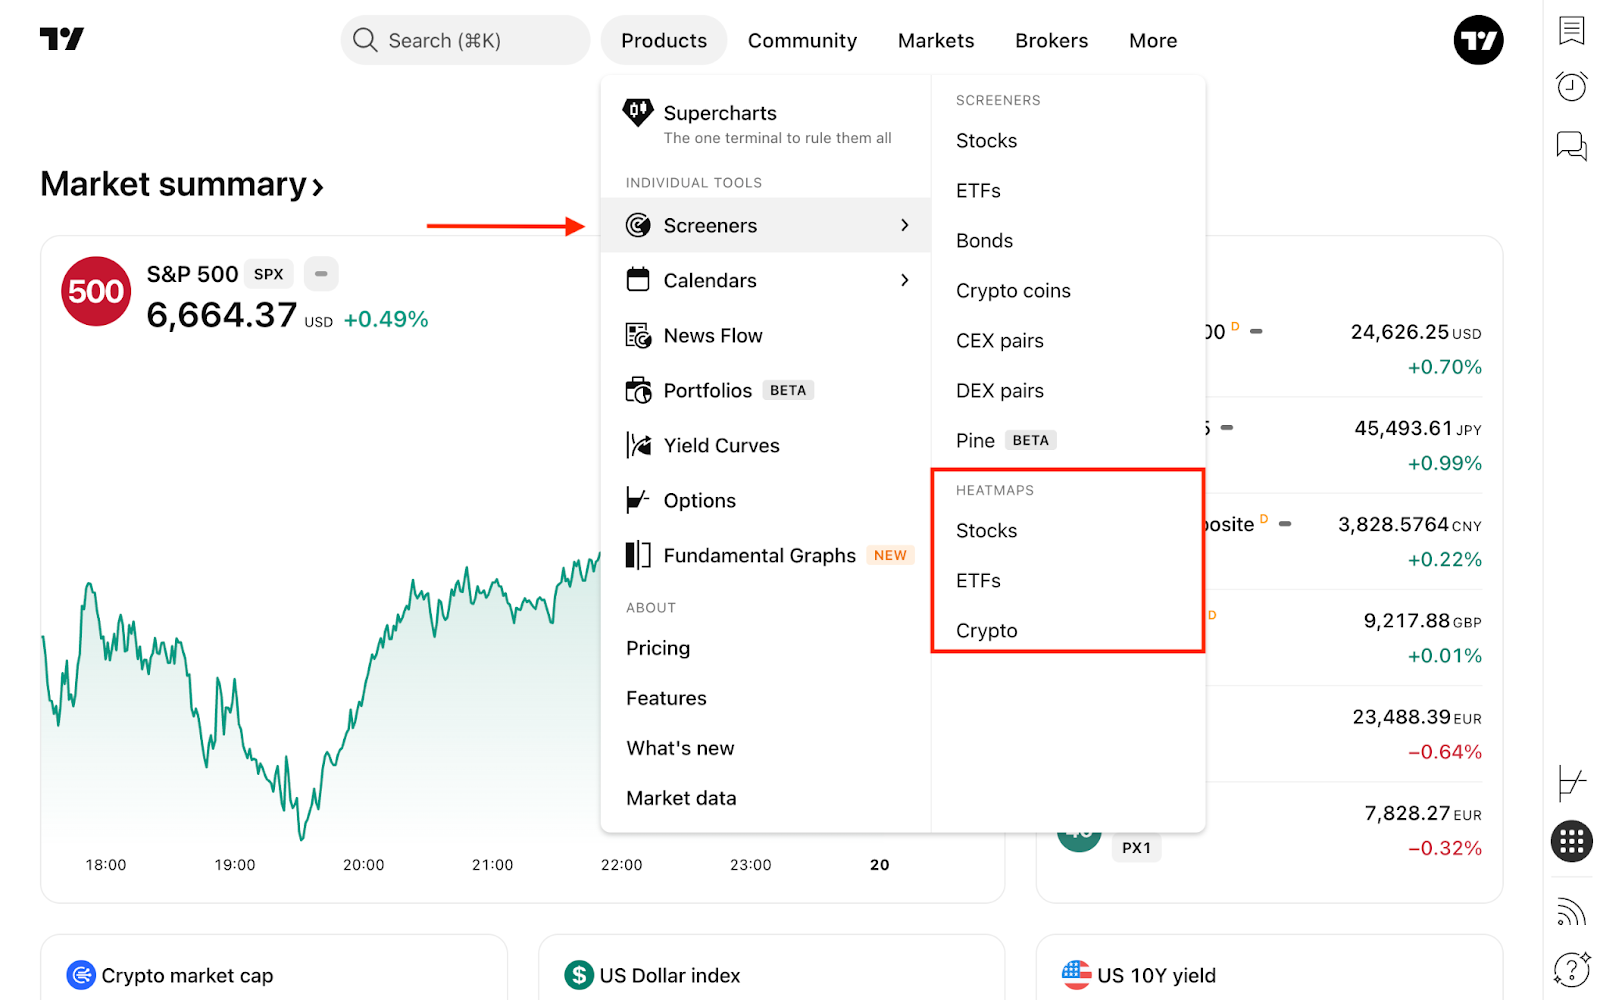Viewport: 1600px width, 1000px height.
Task: Open the Markets menu
Action: pos(936,40)
